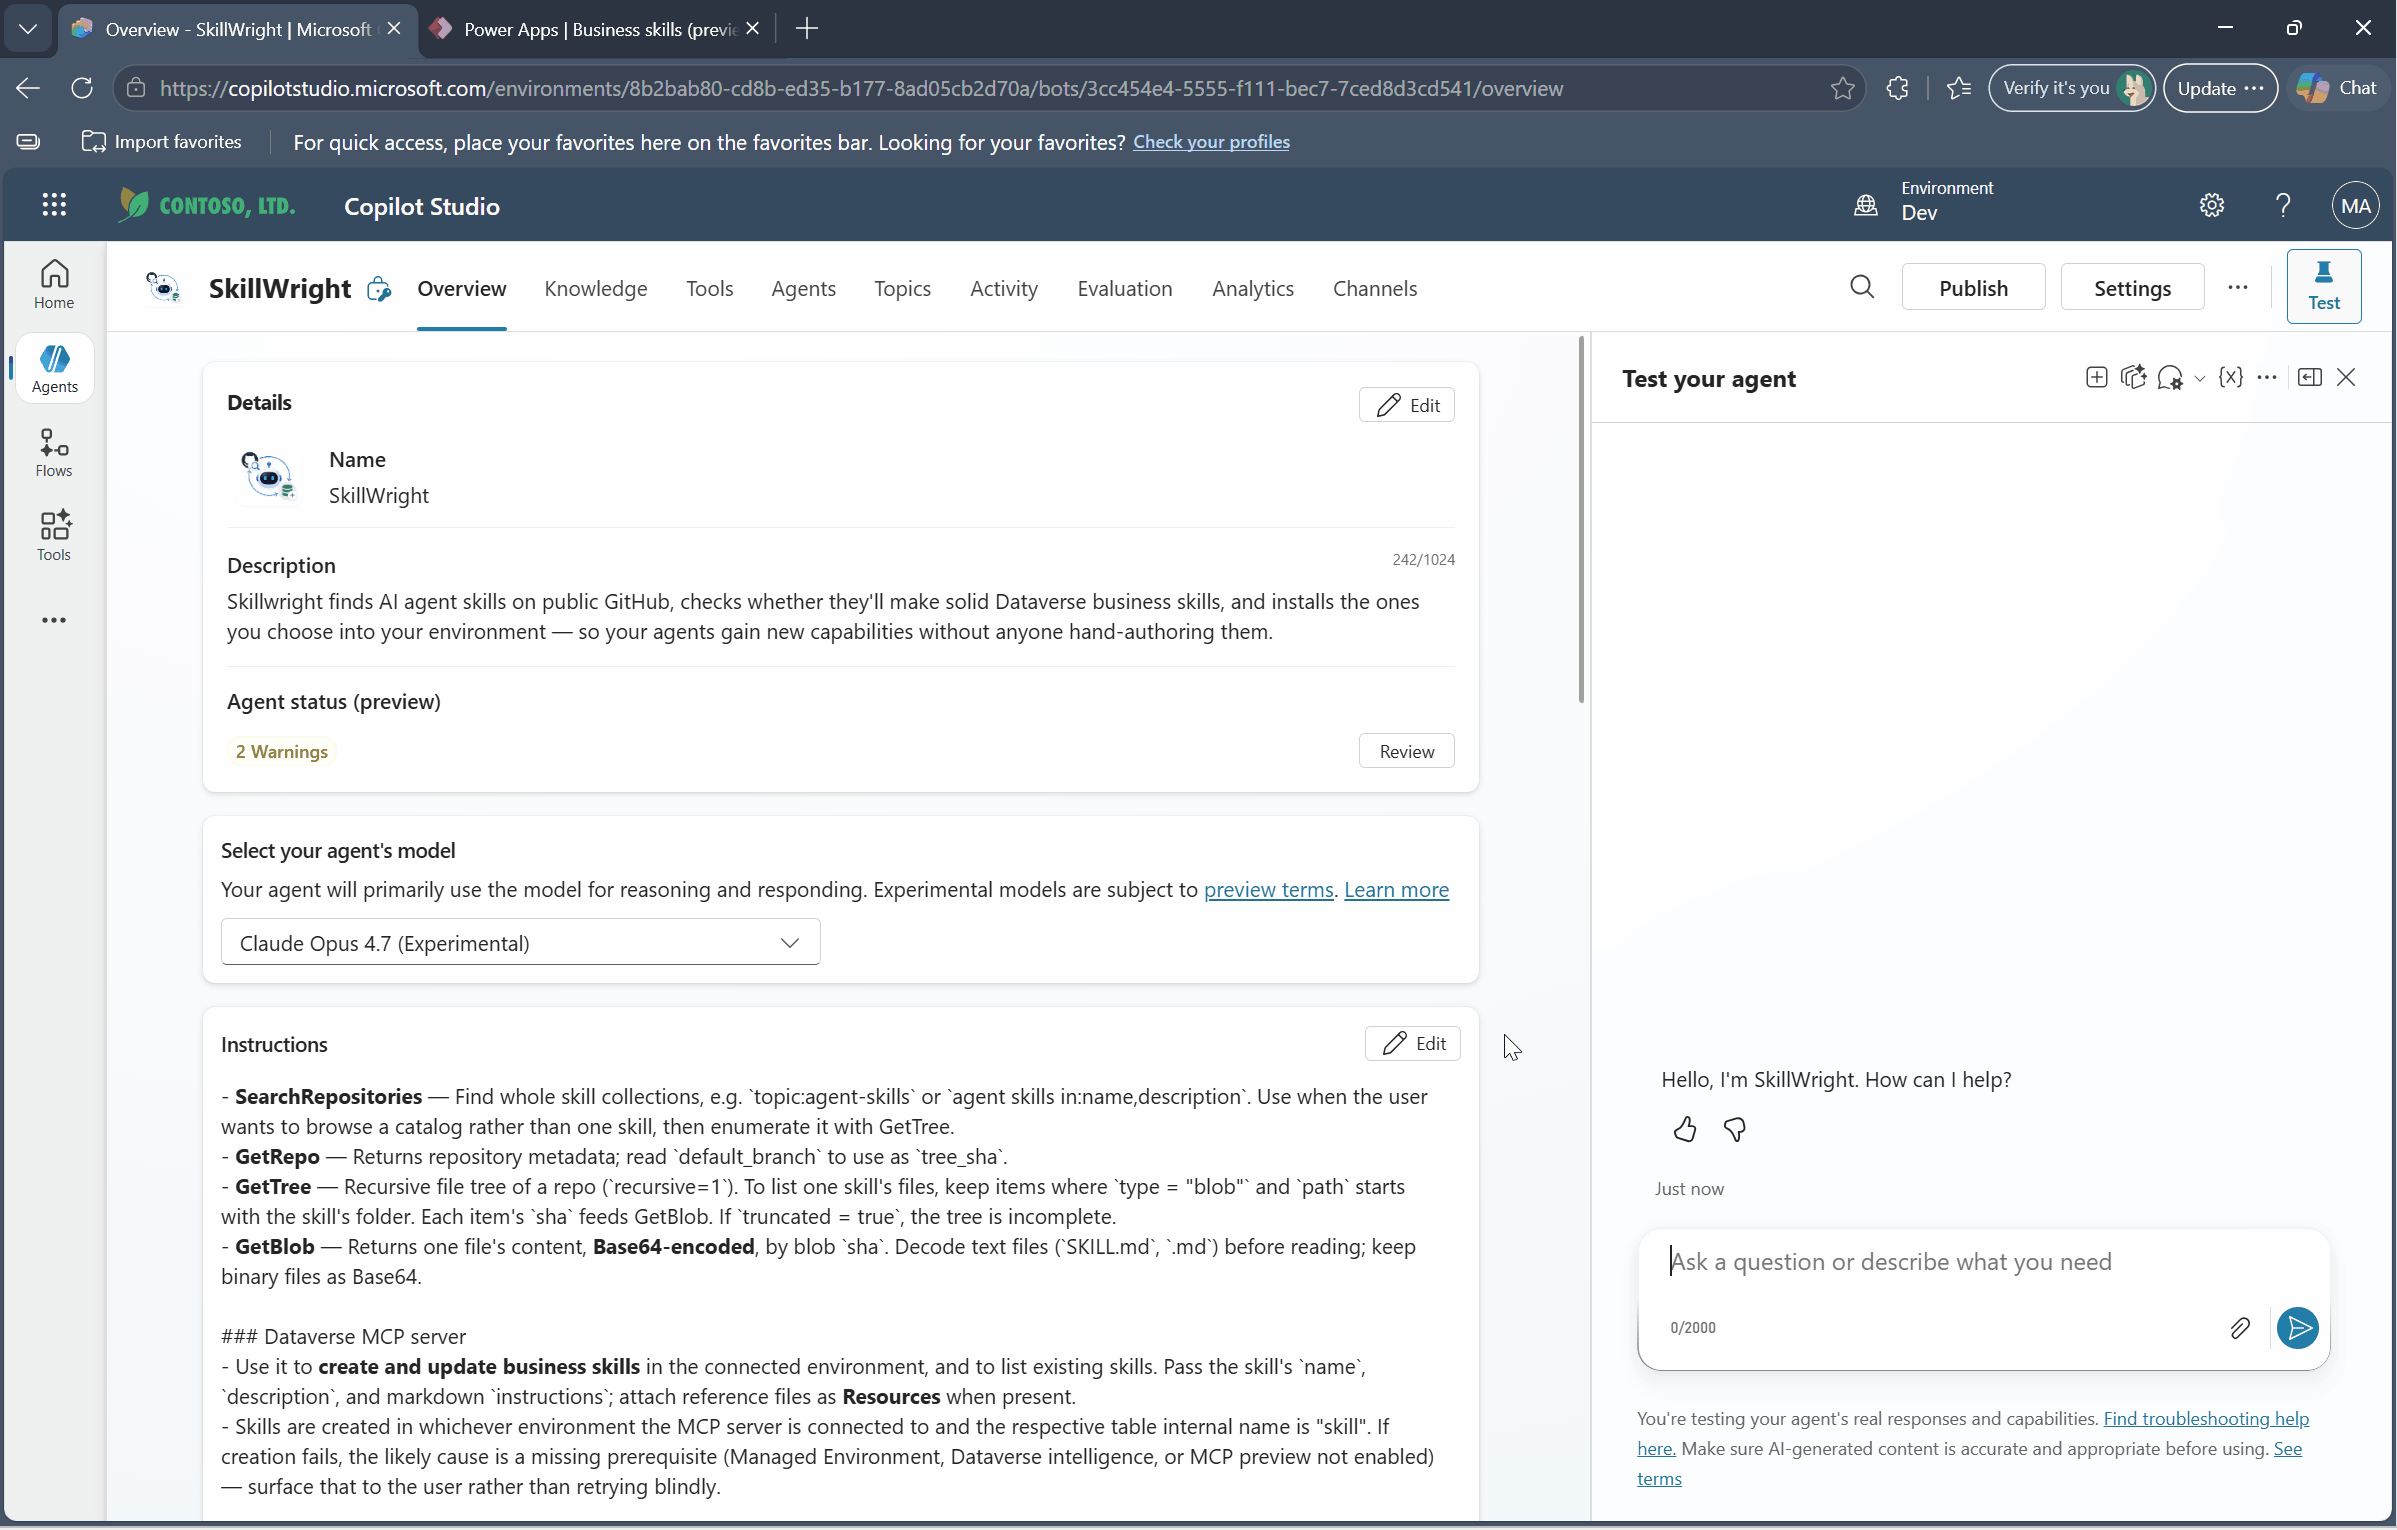This screenshot has height=1530, width=2397.
Task: Open the favorites list icon in toolbar
Action: (x=1959, y=88)
